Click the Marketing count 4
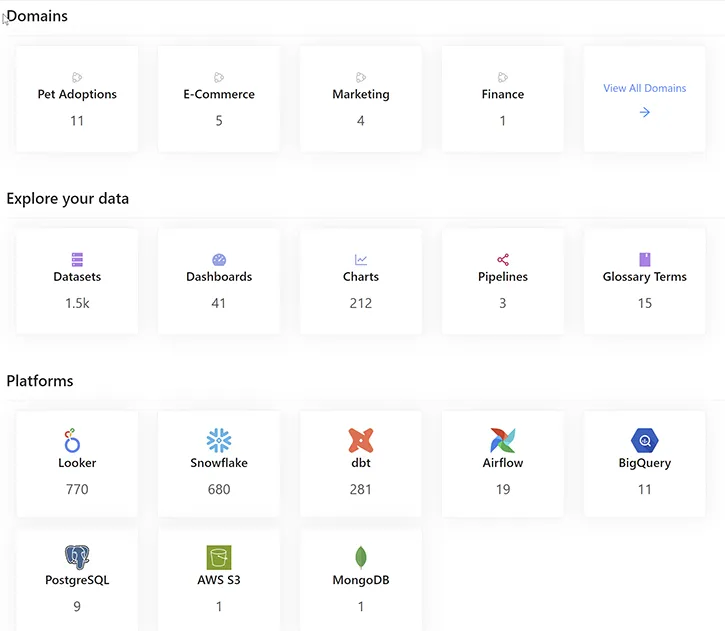This screenshot has height=631, width=725. point(361,121)
